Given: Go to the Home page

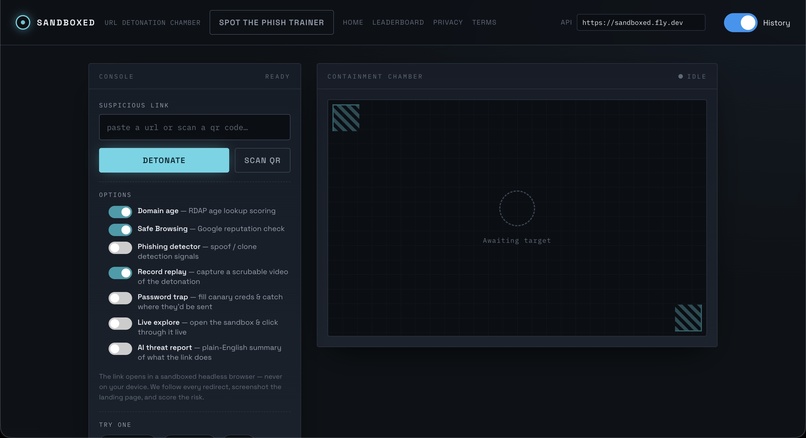Looking at the screenshot, I should click(353, 23).
